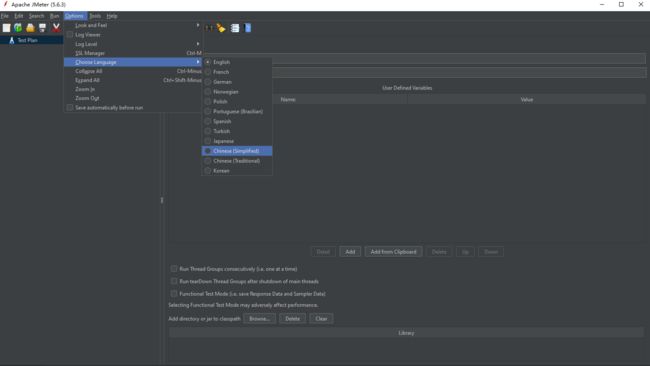650x366 pixels.
Task: Click the Cut scissors toolbar icon
Action: 56,28
